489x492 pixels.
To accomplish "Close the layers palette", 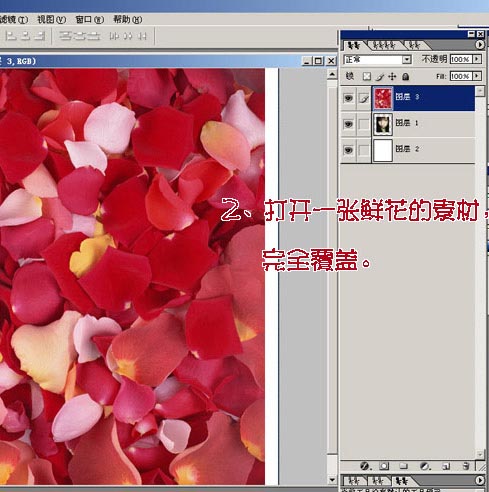I will 480,34.
